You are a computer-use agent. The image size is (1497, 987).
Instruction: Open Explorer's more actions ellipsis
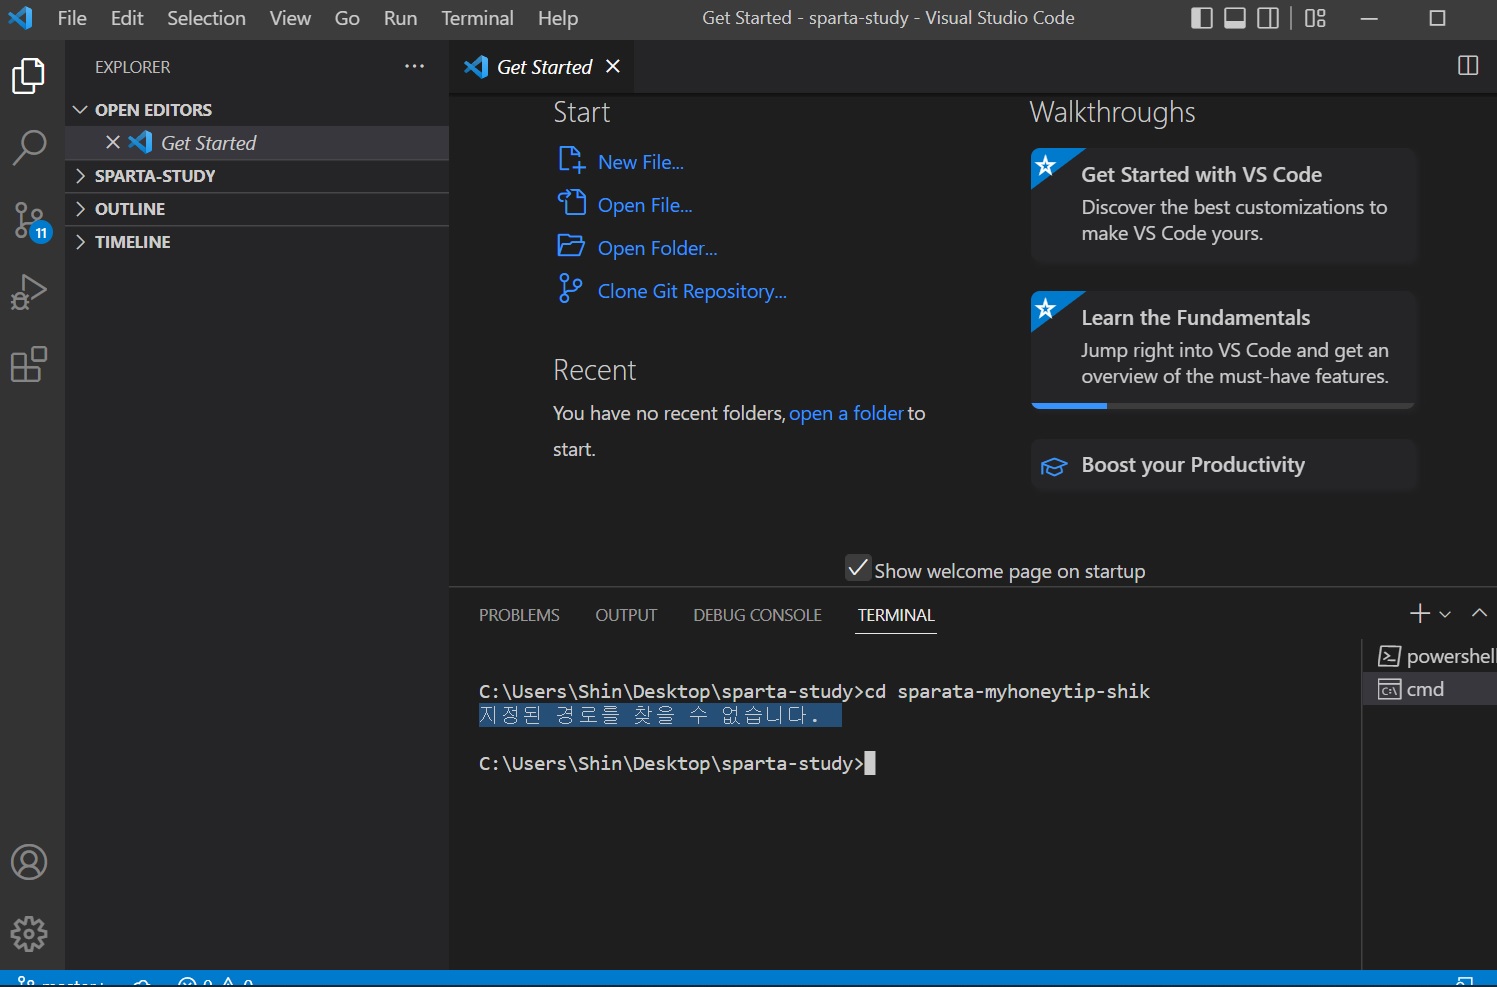coord(414,66)
